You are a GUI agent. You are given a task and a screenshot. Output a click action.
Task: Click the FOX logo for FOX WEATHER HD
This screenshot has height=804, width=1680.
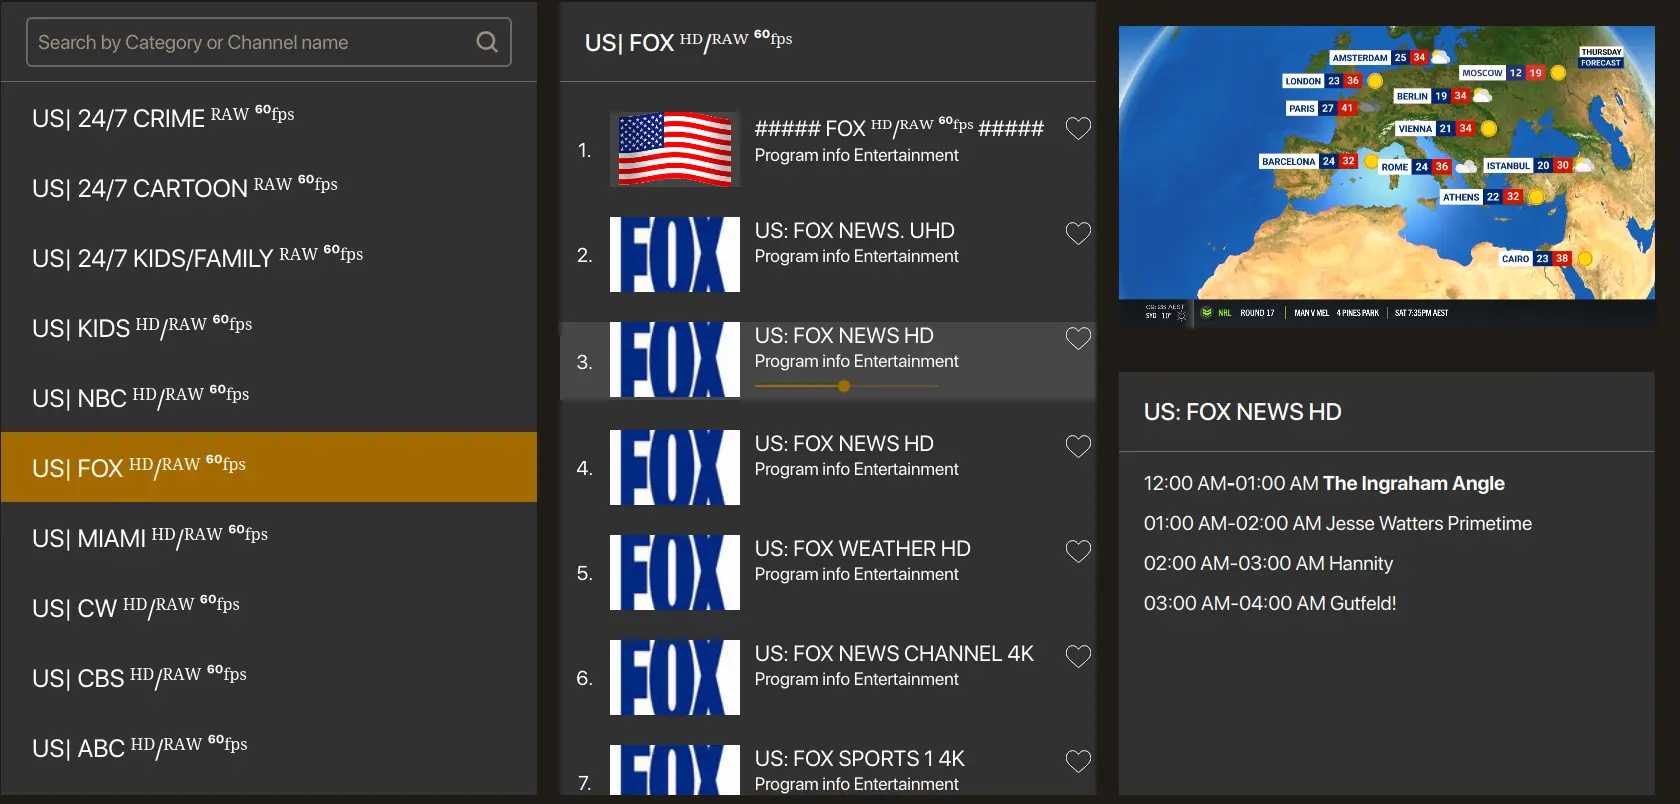pyautogui.click(x=675, y=572)
